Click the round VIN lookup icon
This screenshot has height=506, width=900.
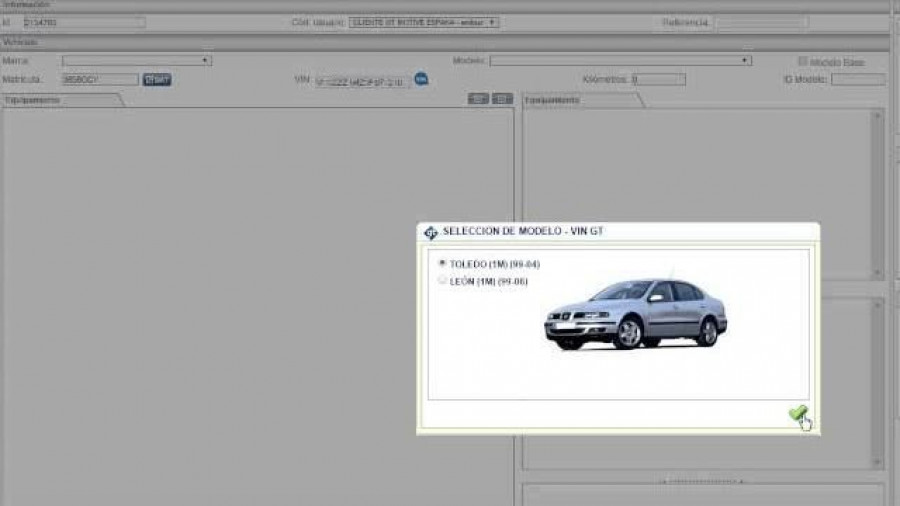click(421, 79)
